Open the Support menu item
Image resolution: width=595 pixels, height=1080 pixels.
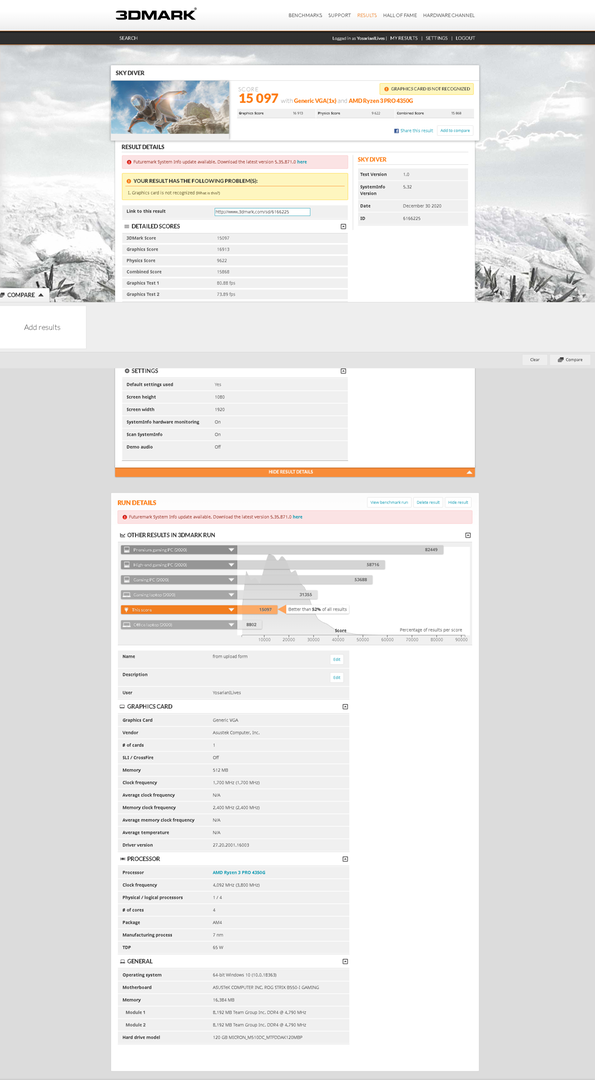click(x=340, y=15)
